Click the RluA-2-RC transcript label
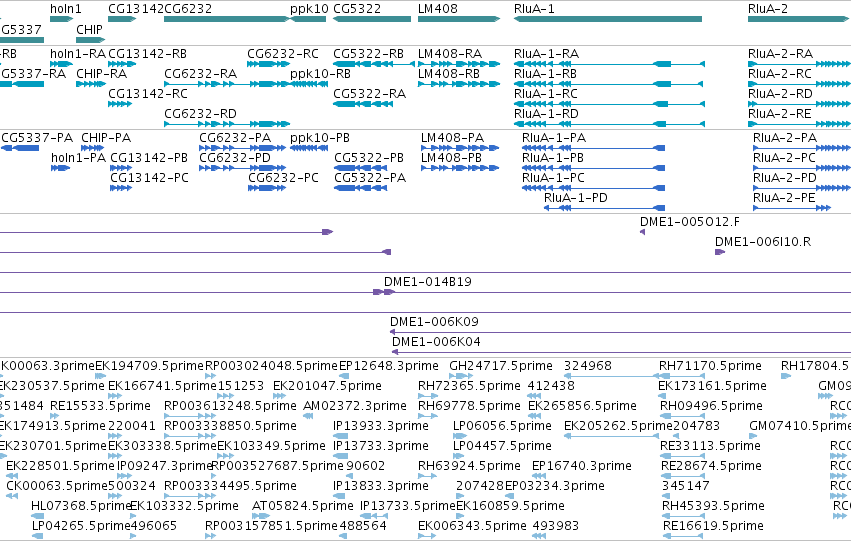Screen dimensions: 851x541 tap(780, 74)
